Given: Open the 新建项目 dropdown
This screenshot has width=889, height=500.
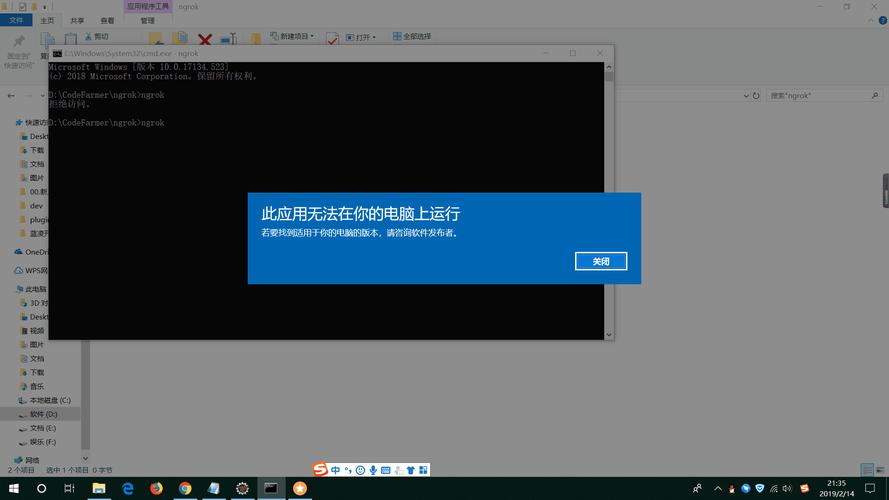Looking at the screenshot, I should (292, 36).
